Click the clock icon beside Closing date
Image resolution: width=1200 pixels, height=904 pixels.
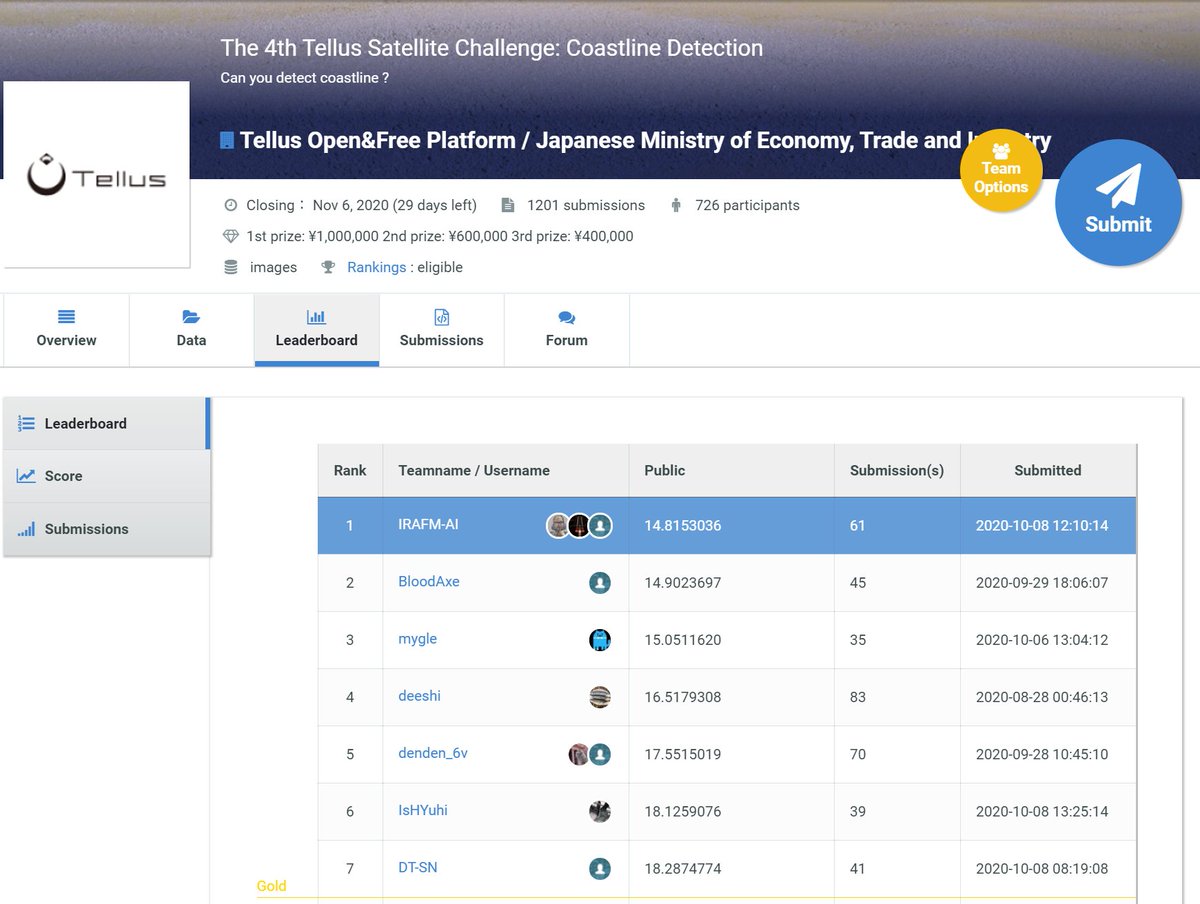point(231,205)
